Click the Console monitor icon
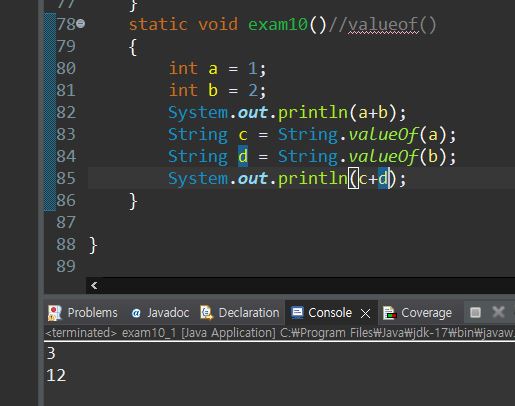 297,313
